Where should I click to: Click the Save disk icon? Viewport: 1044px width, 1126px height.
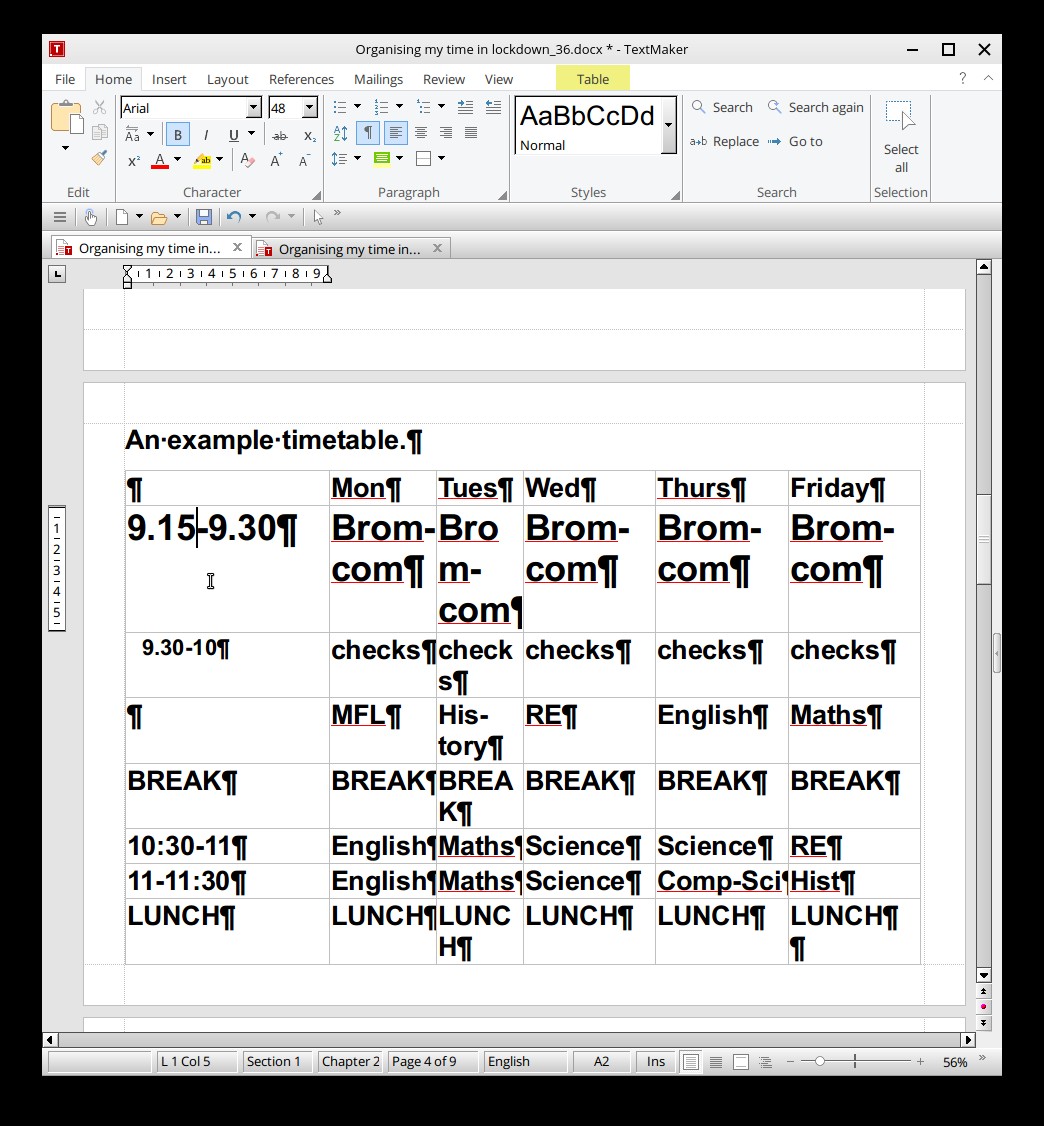204,217
